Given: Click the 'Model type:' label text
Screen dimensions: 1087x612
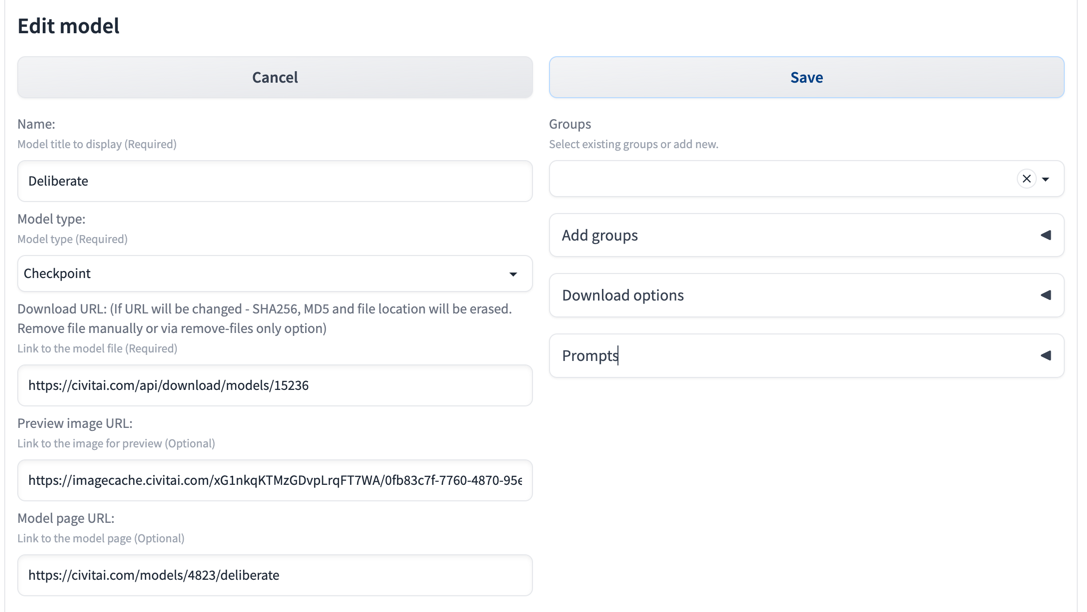Looking at the screenshot, I should click(x=51, y=219).
